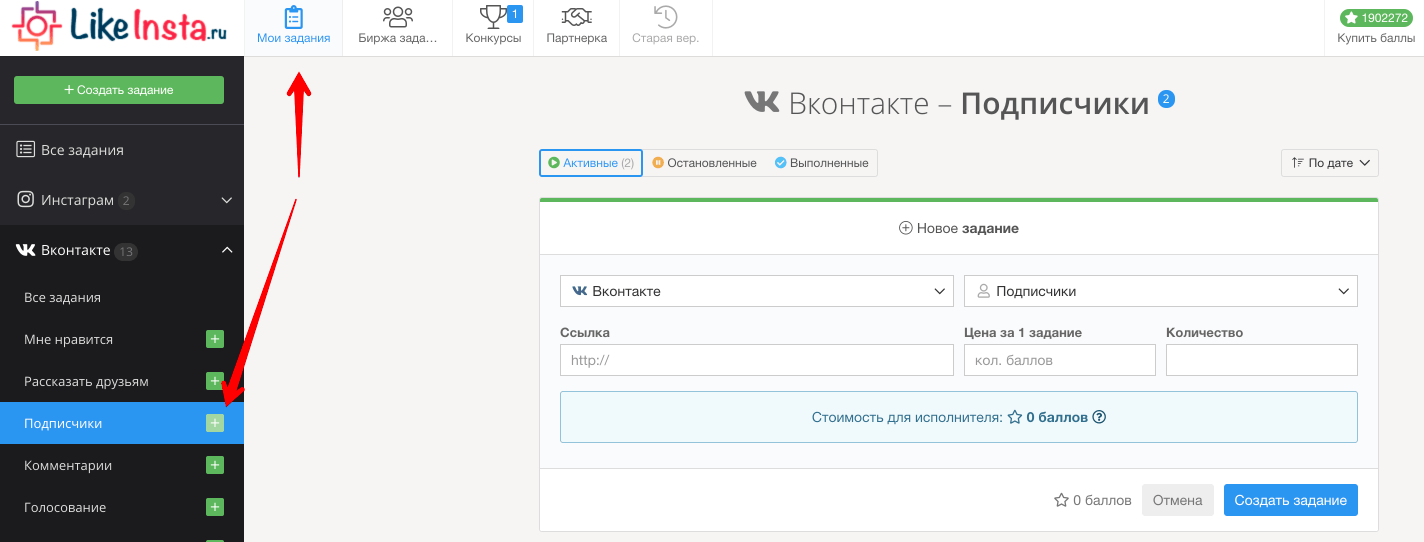
Task: Show the Выполненные tasks filter
Action: [x=821, y=163]
